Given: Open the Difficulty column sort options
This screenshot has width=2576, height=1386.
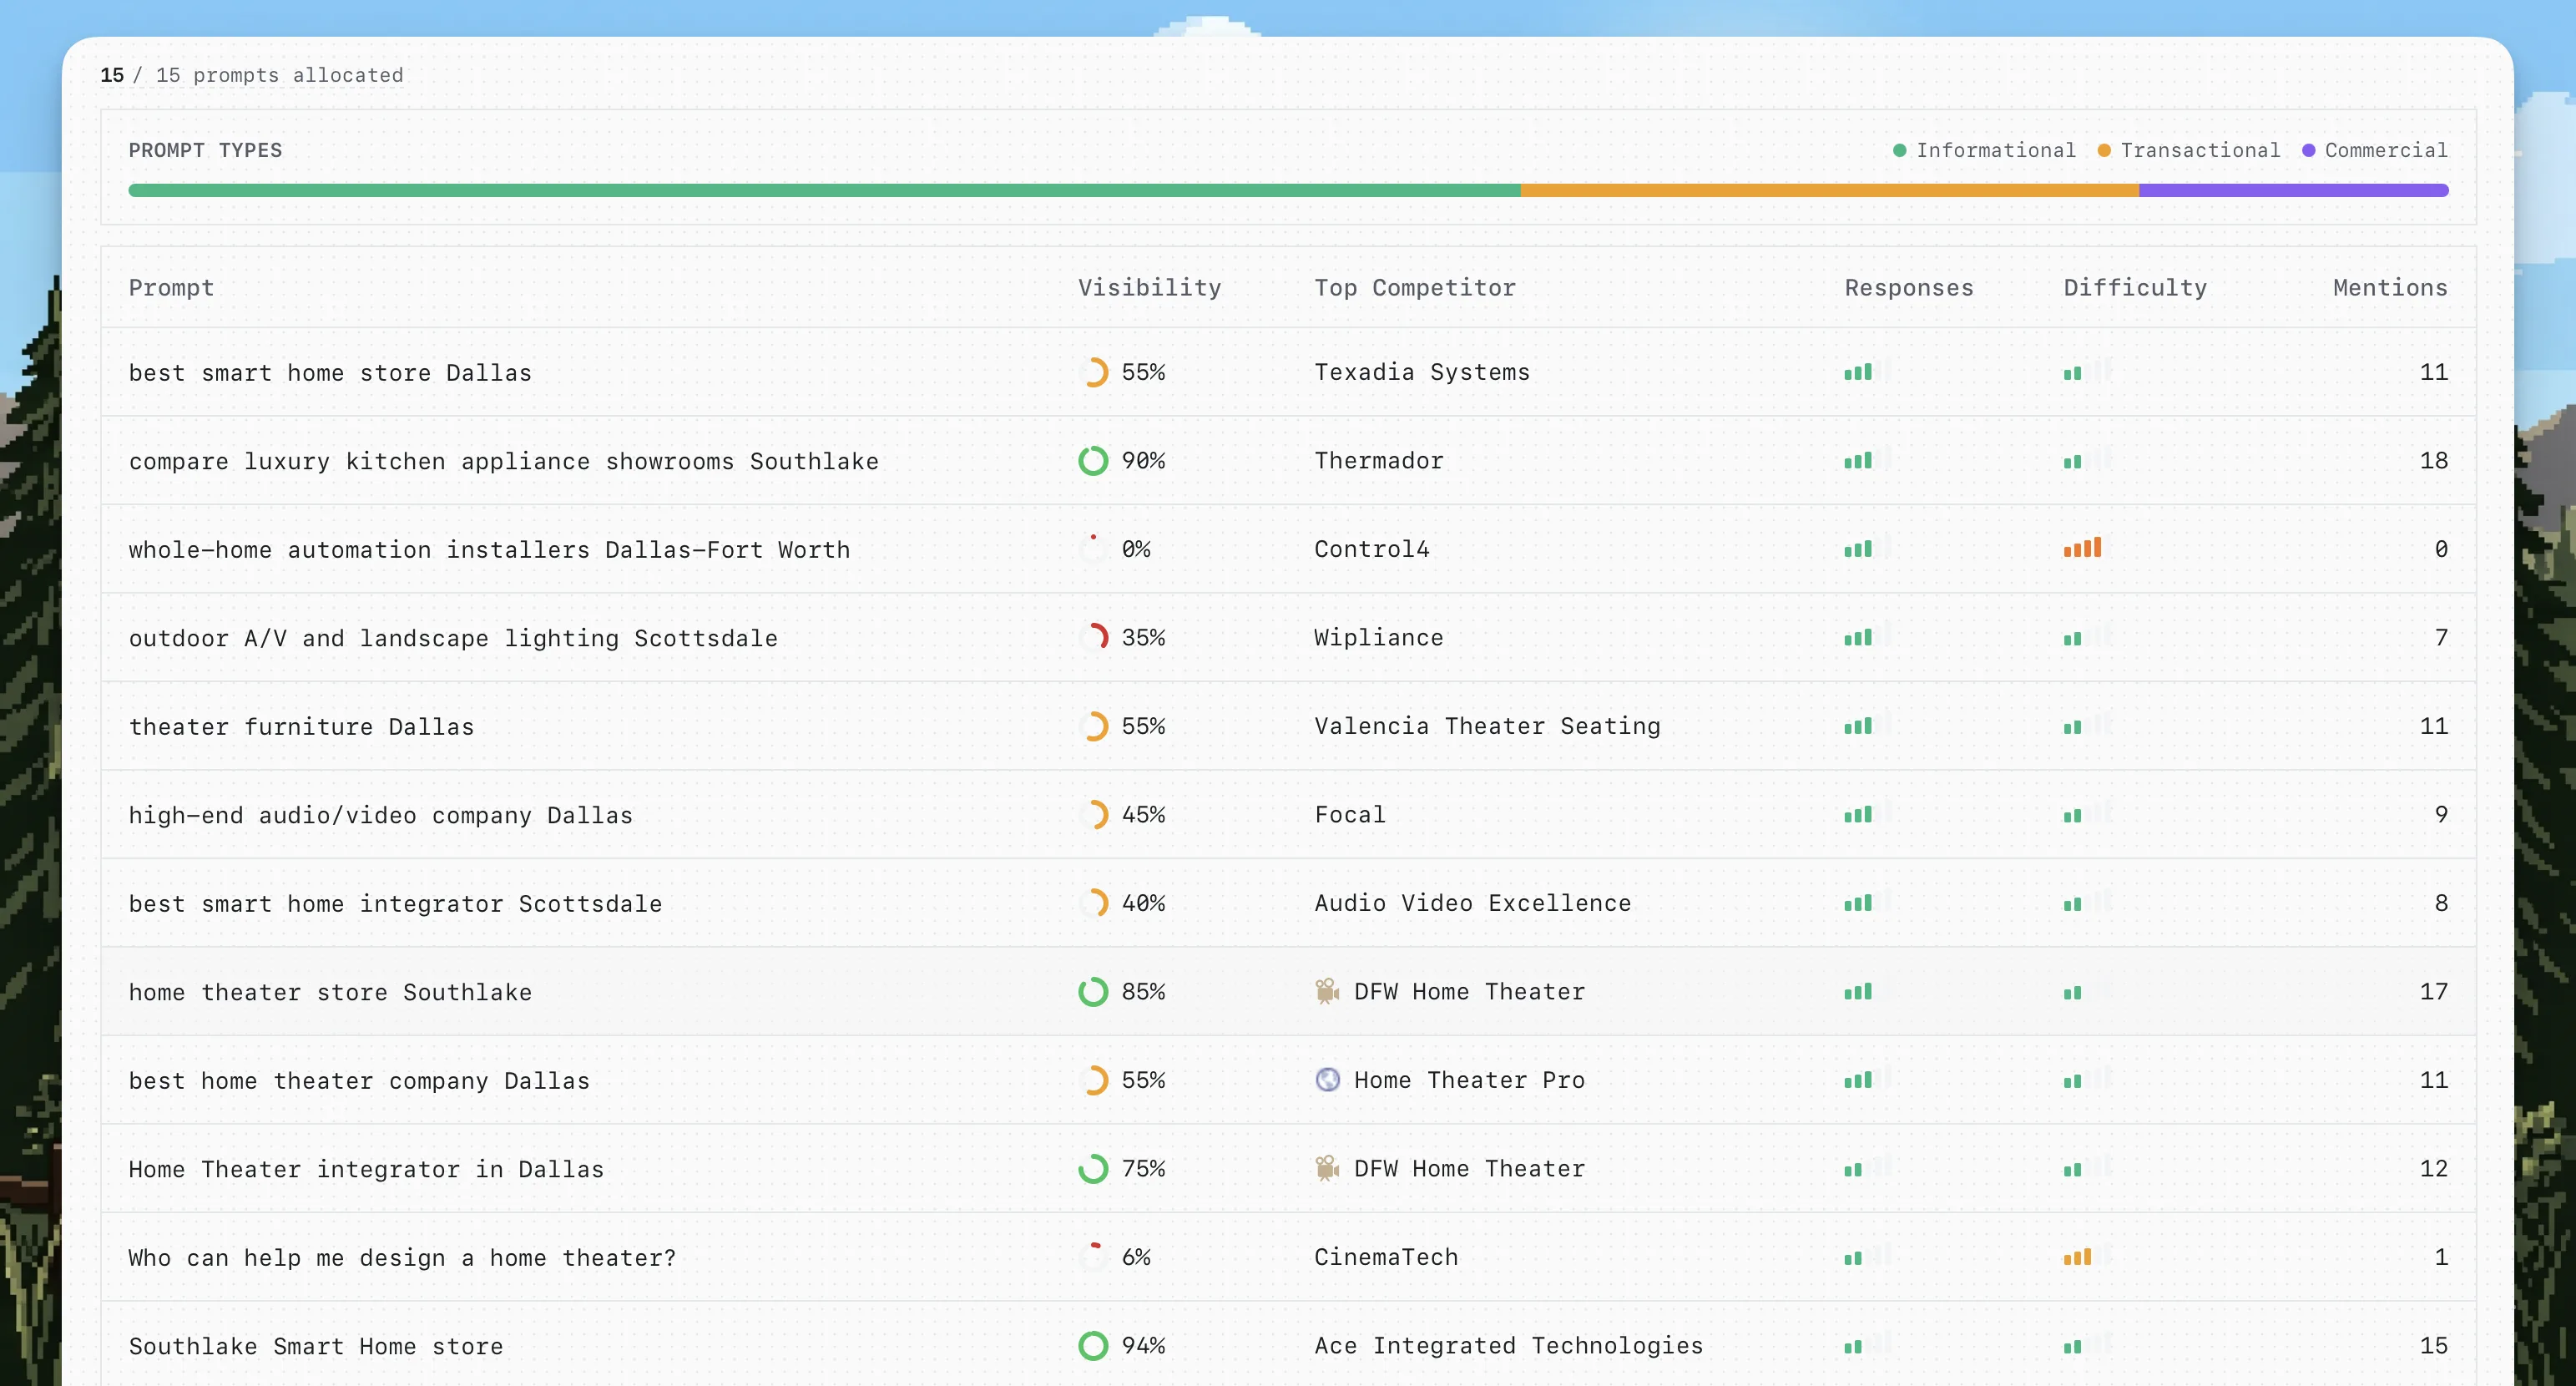Looking at the screenshot, I should (2136, 288).
